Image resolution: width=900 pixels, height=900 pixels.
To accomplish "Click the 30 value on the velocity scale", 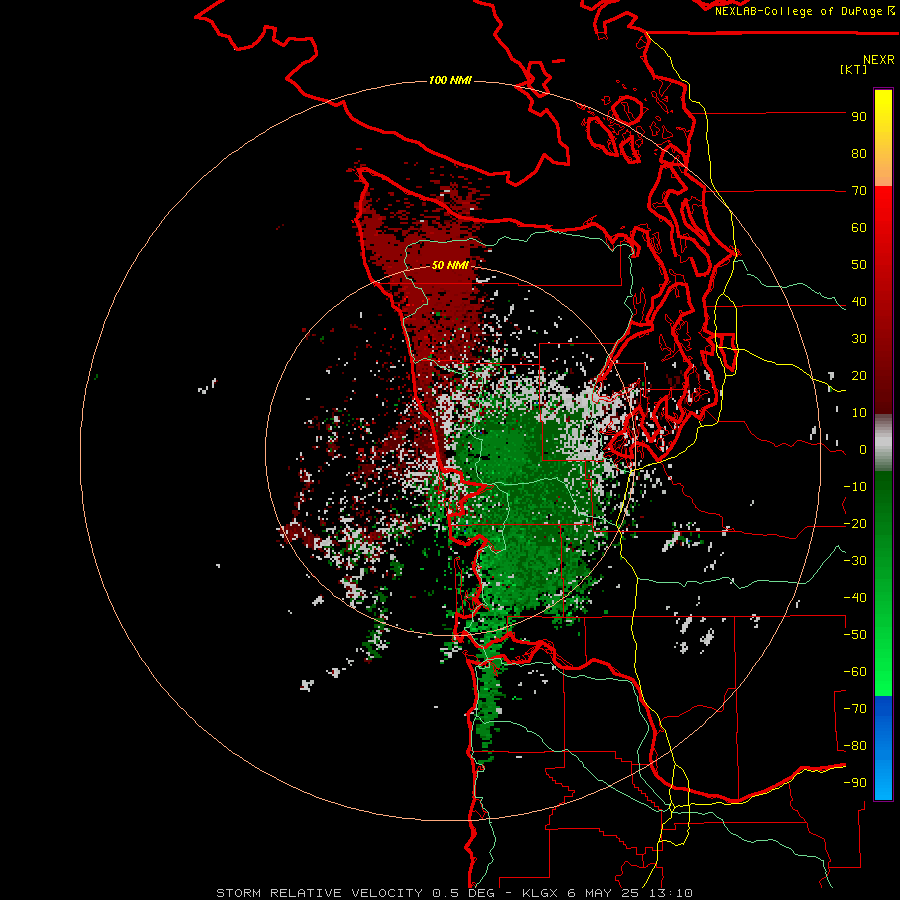I will pos(859,339).
